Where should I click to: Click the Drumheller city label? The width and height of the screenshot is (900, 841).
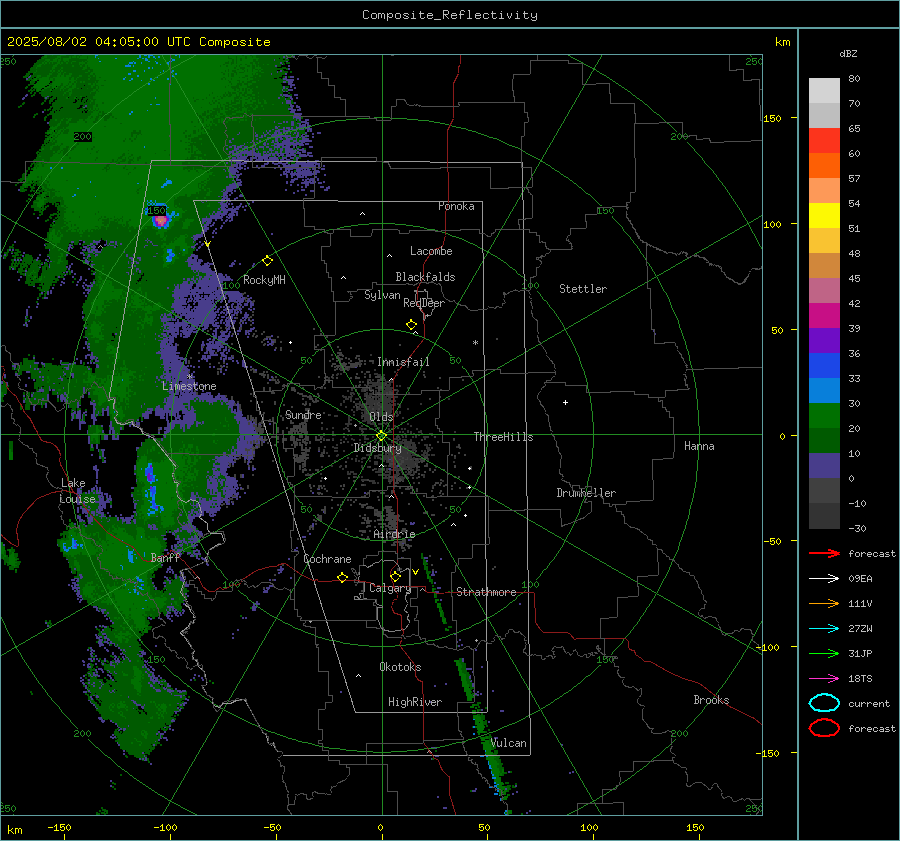click(x=586, y=493)
